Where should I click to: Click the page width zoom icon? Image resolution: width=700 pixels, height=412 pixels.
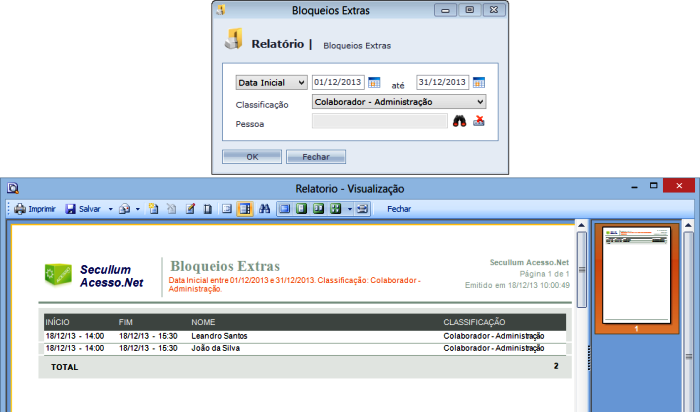362,209
